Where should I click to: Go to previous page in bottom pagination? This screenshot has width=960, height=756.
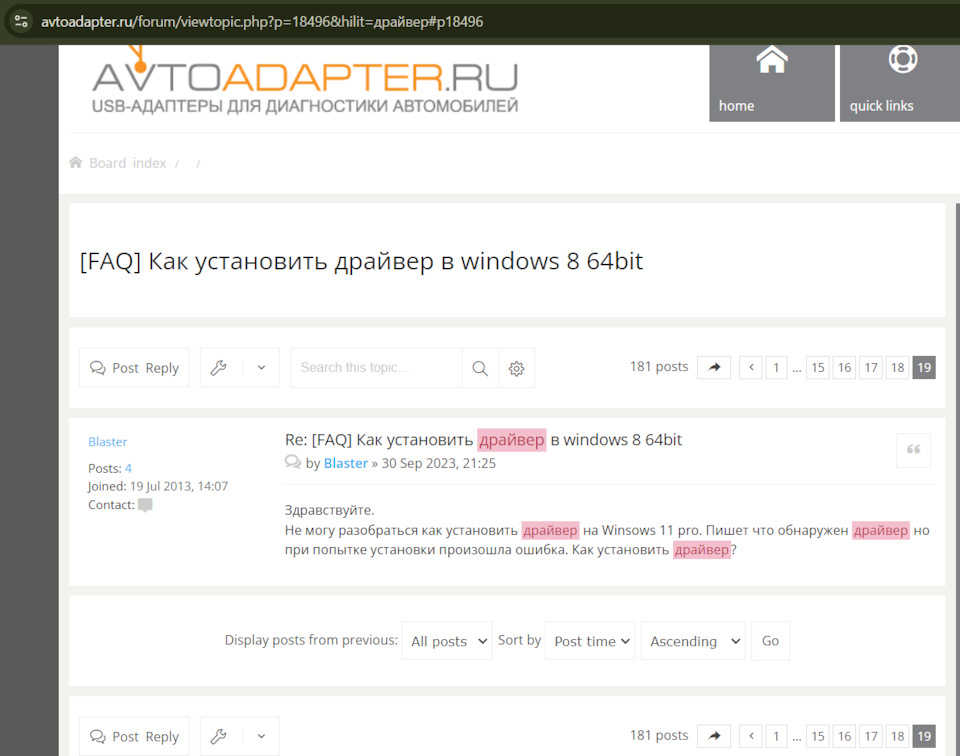751,736
